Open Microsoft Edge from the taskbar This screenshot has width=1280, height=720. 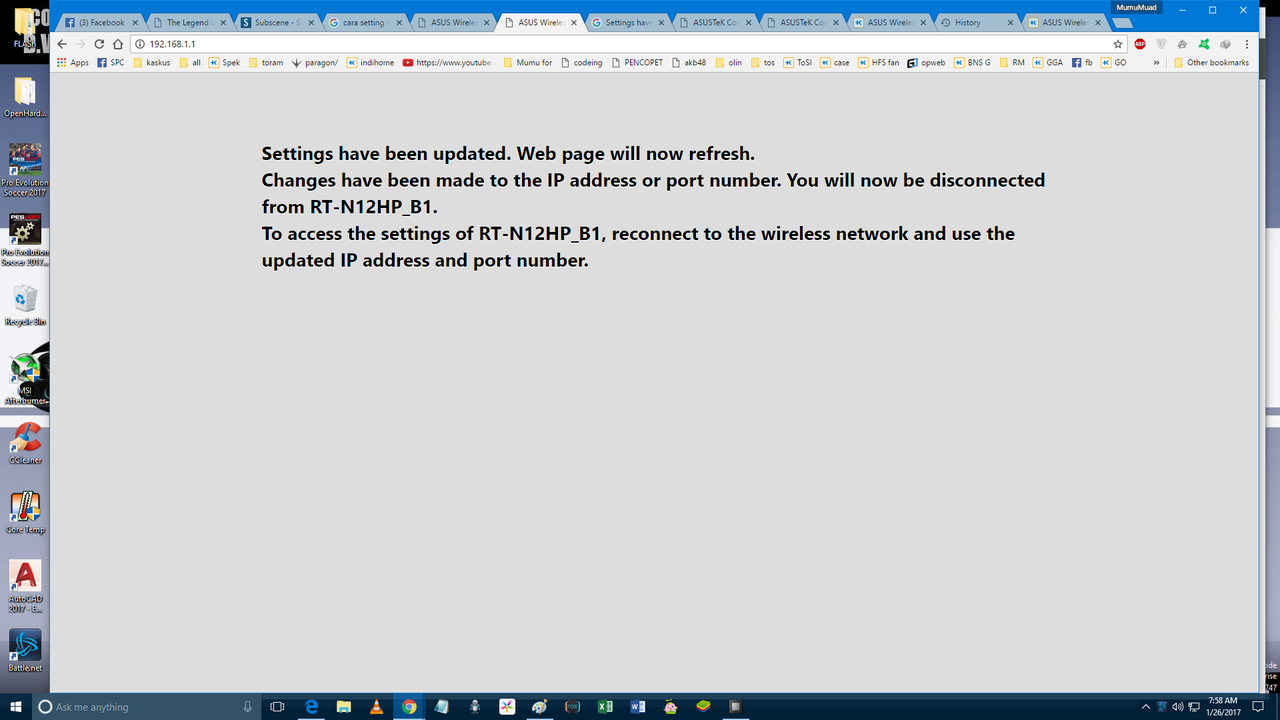[x=311, y=707]
